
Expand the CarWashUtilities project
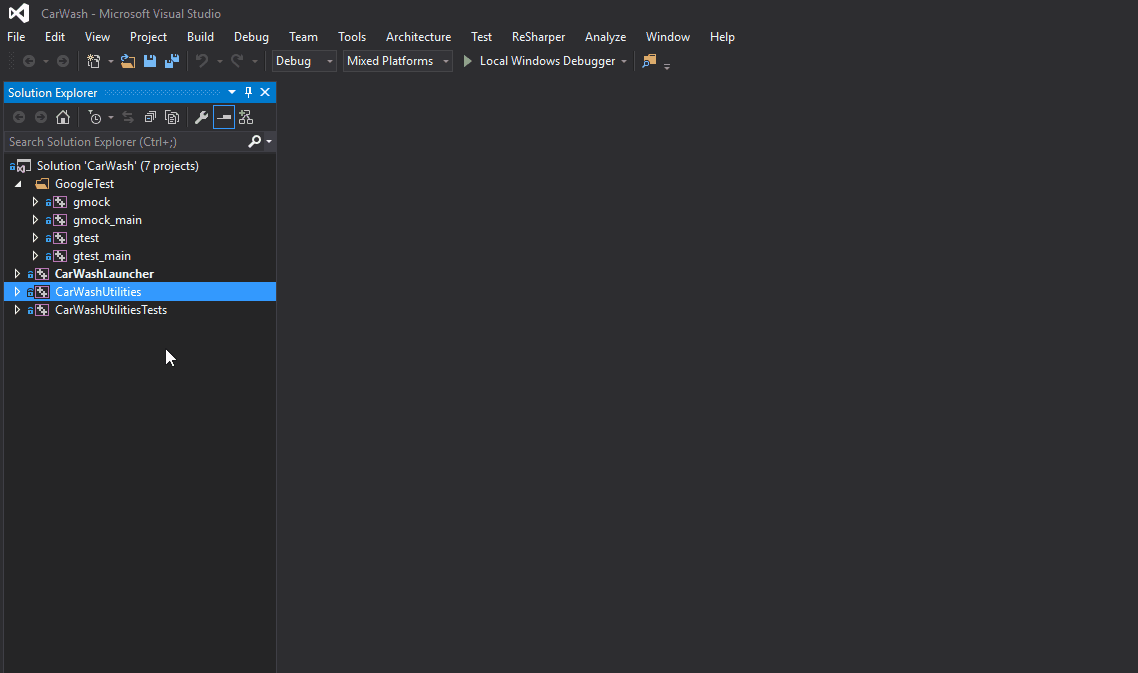[17, 292]
